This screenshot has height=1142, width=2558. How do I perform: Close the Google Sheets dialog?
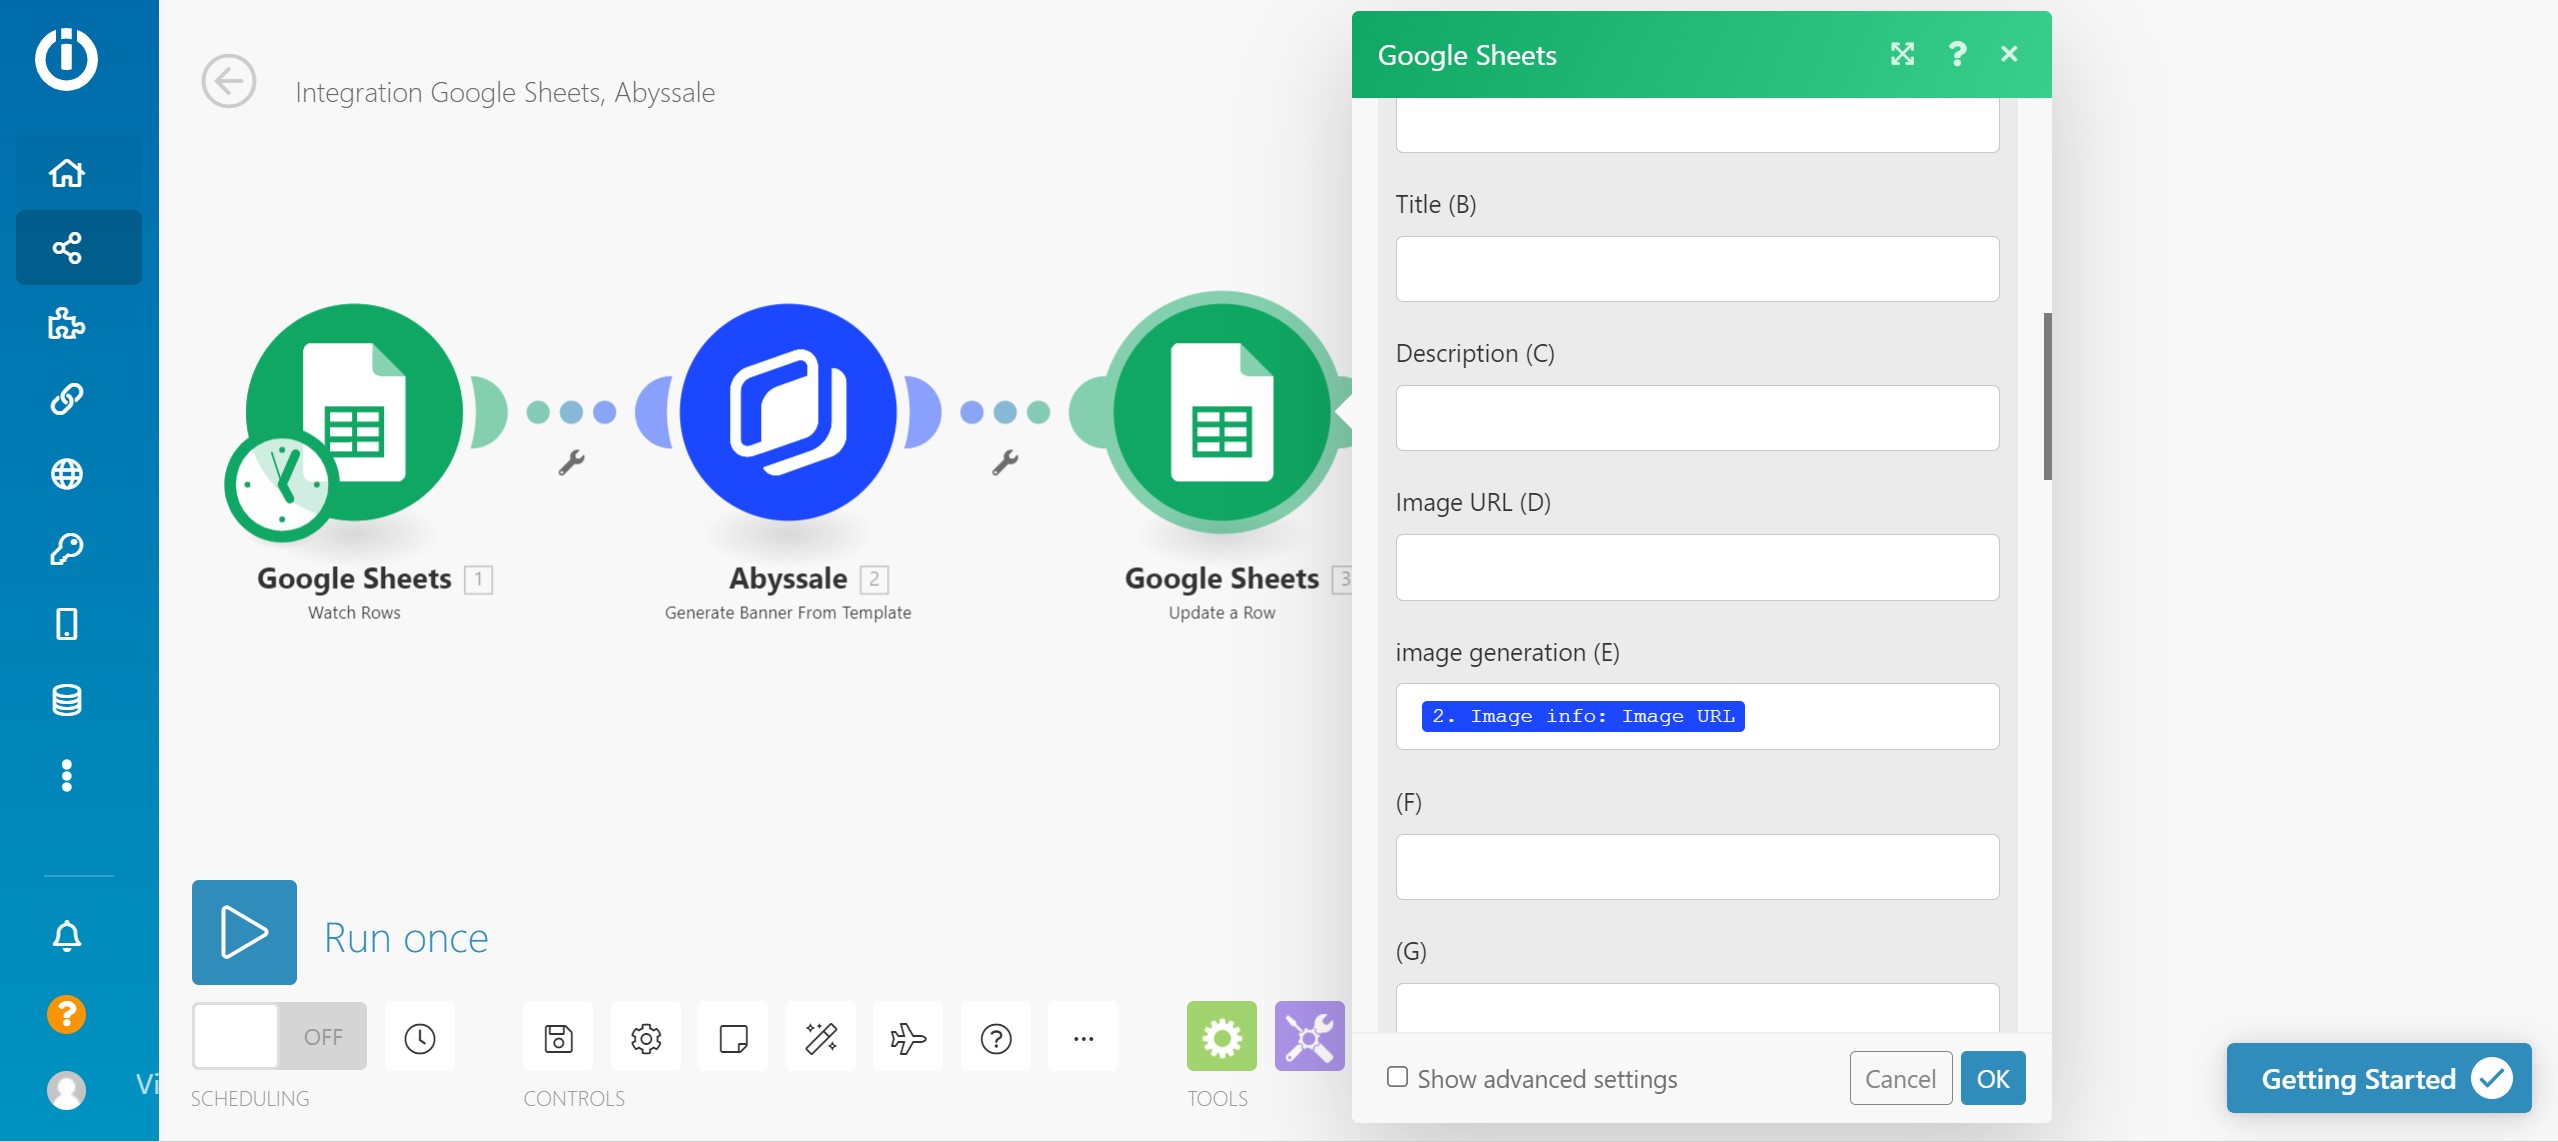[x=2010, y=54]
